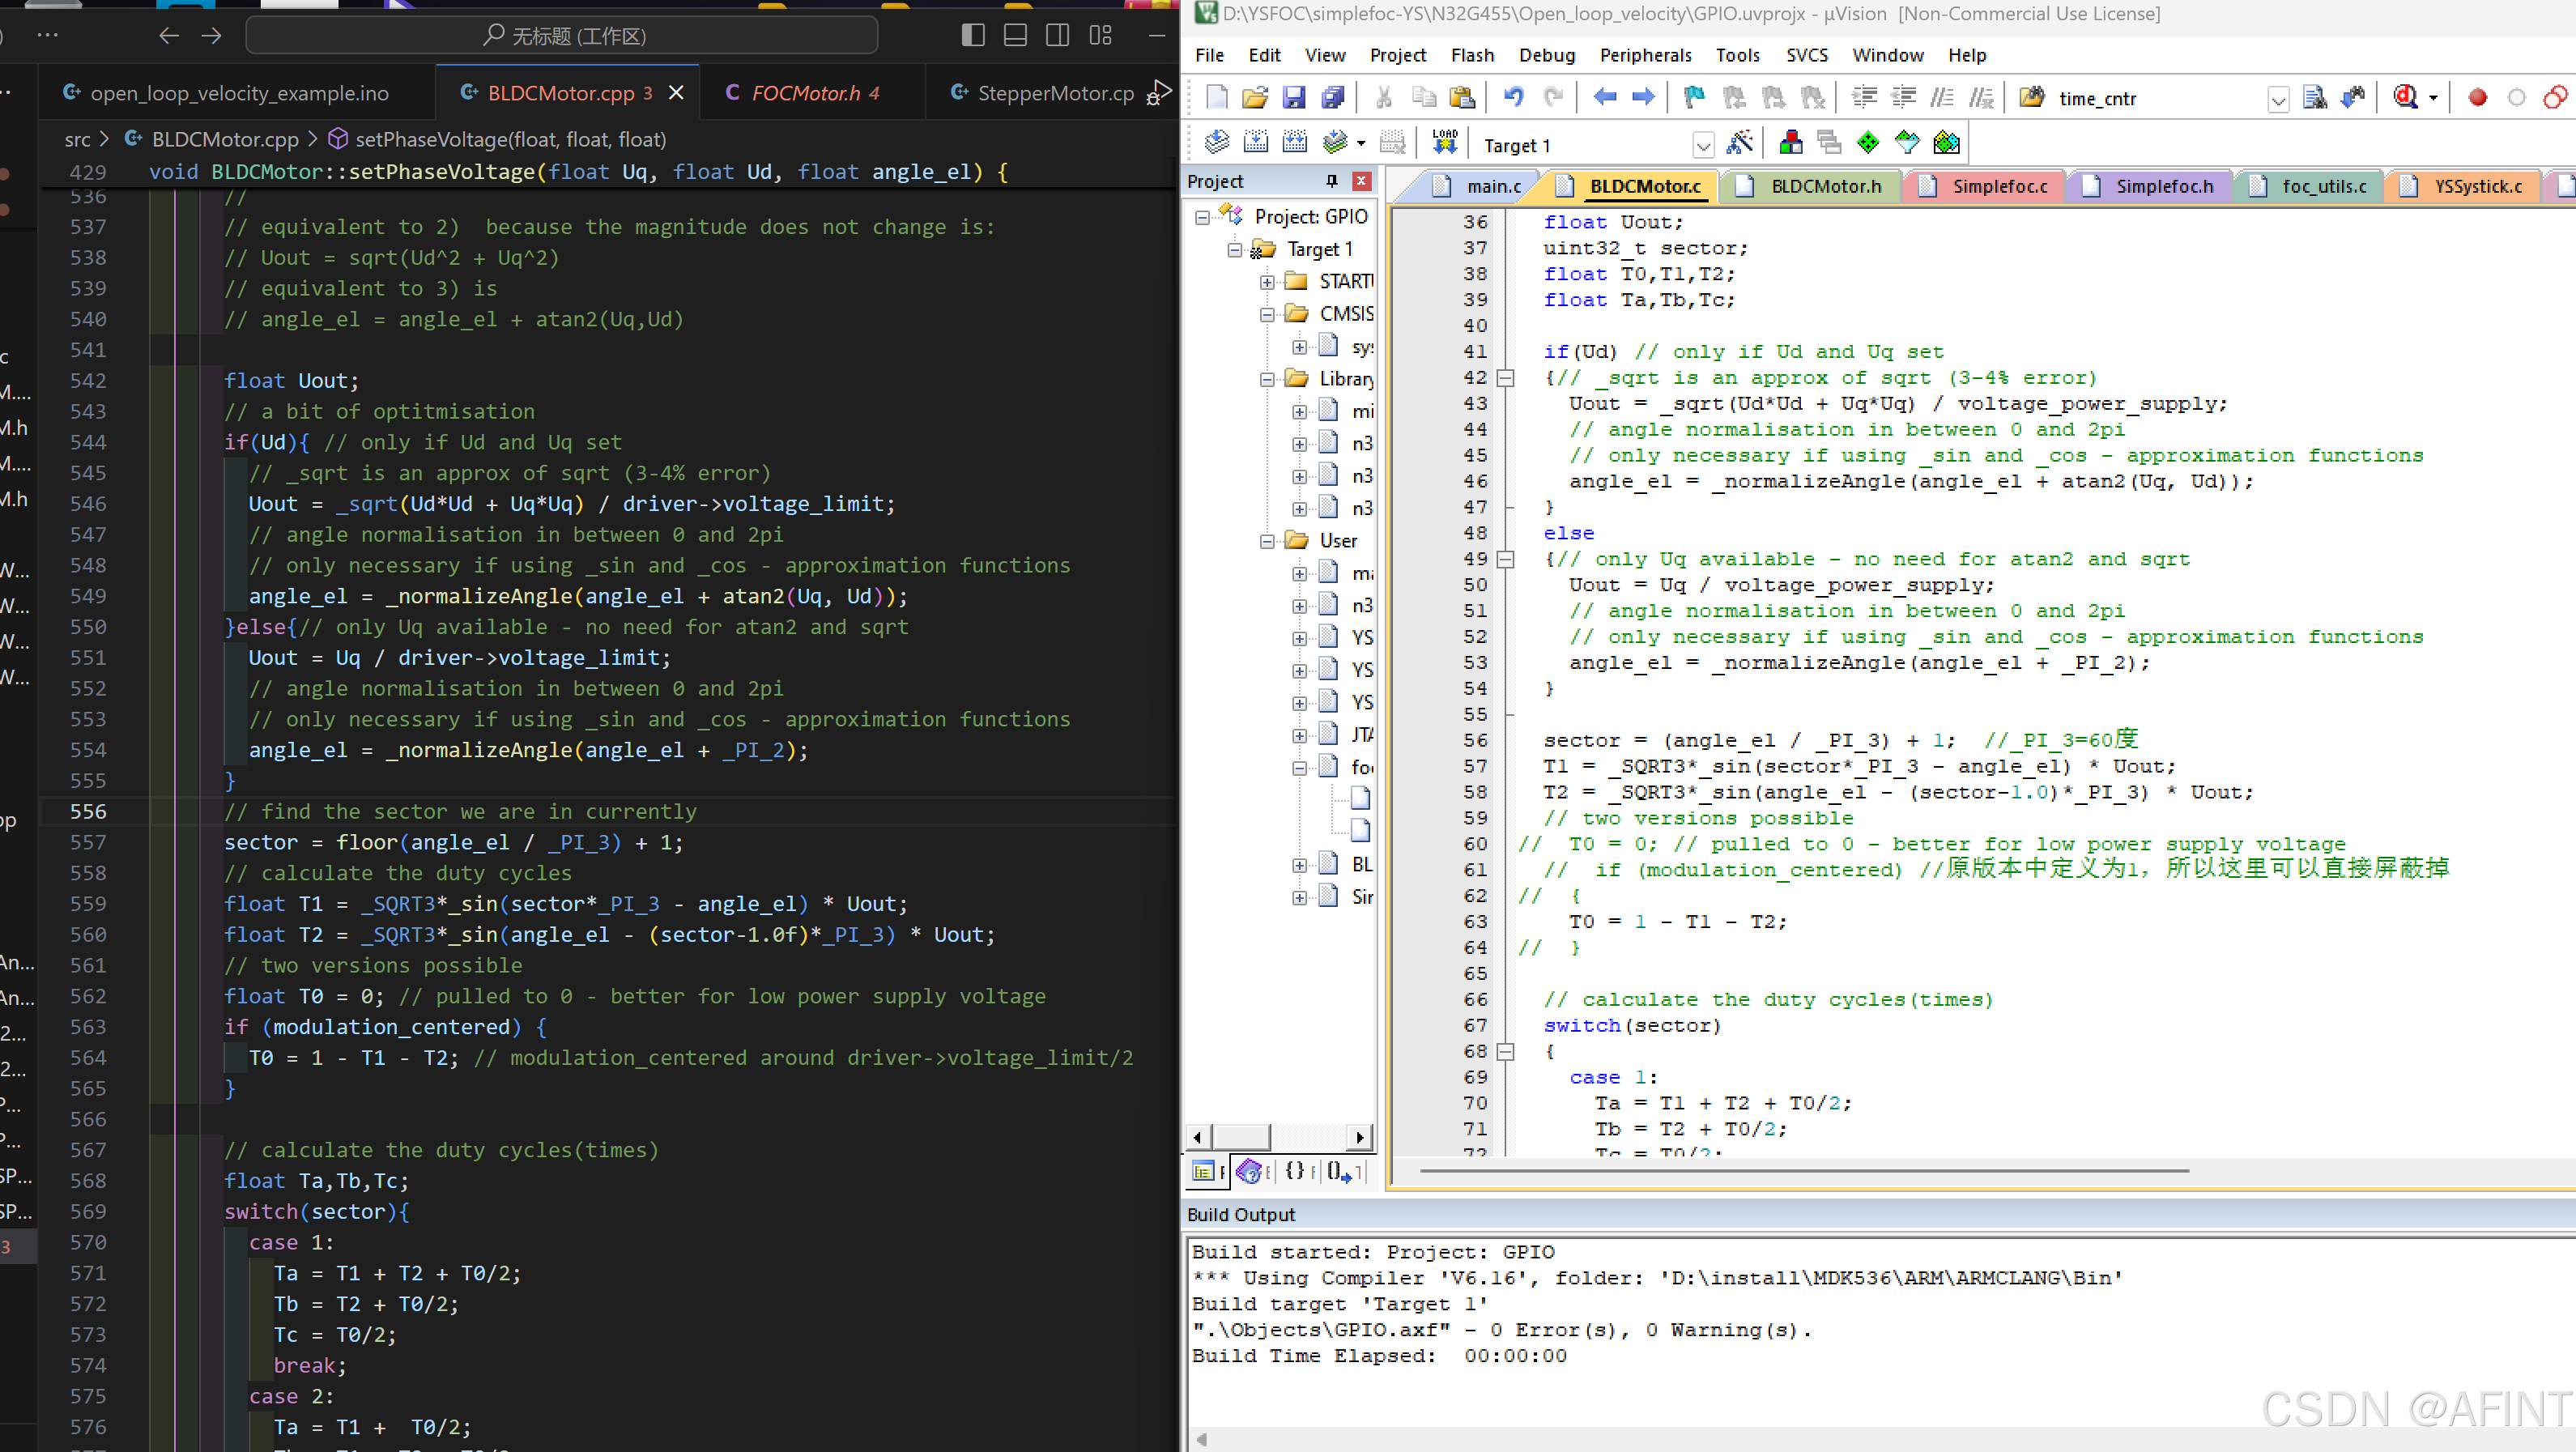Pin the µVision Project panel
This screenshot has width=2576, height=1452.
(1331, 181)
